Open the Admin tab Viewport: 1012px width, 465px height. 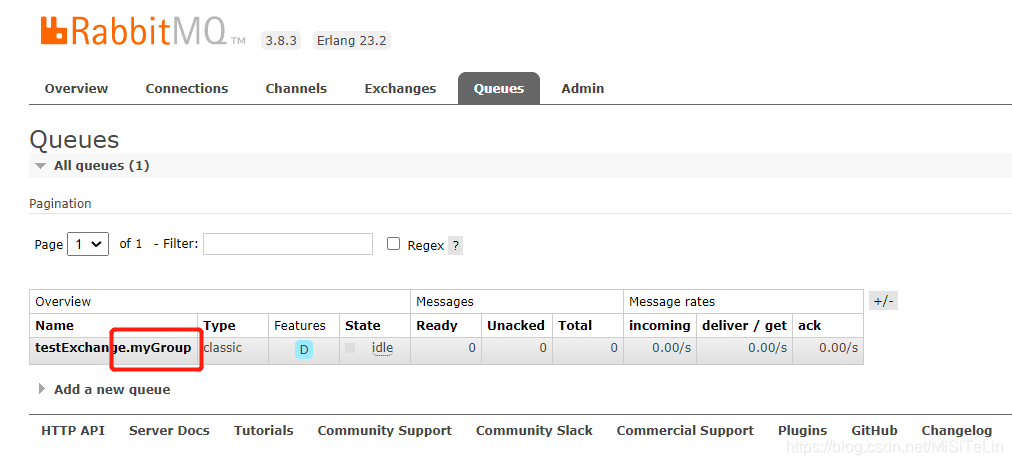pos(583,88)
